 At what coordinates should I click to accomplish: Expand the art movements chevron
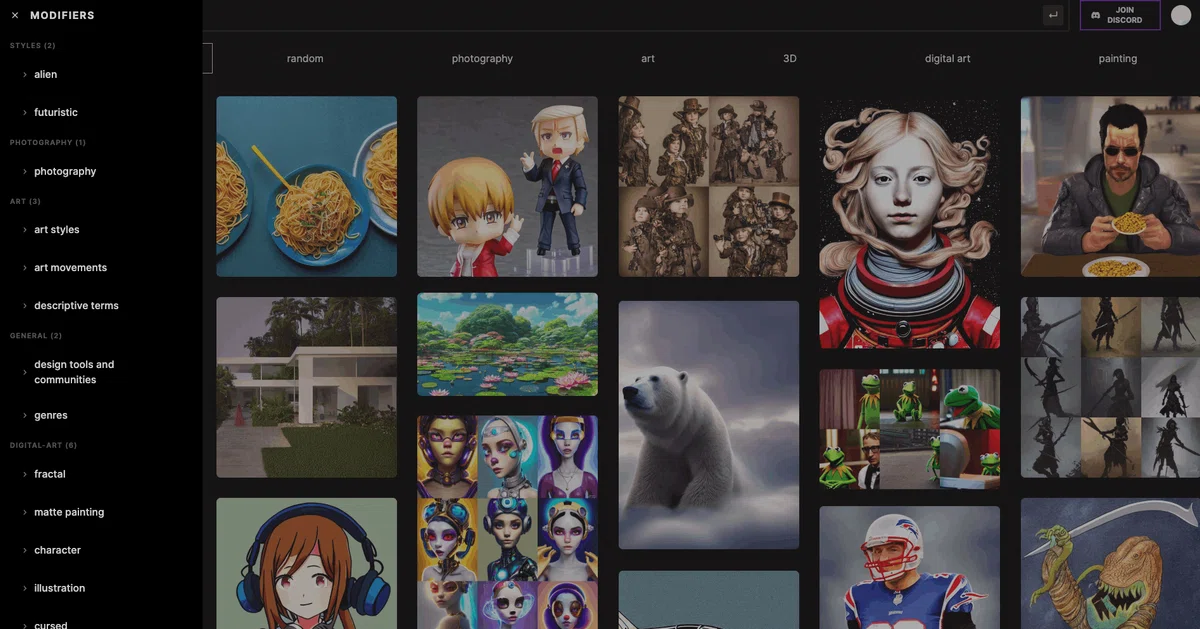pyautogui.click(x=25, y=268)
